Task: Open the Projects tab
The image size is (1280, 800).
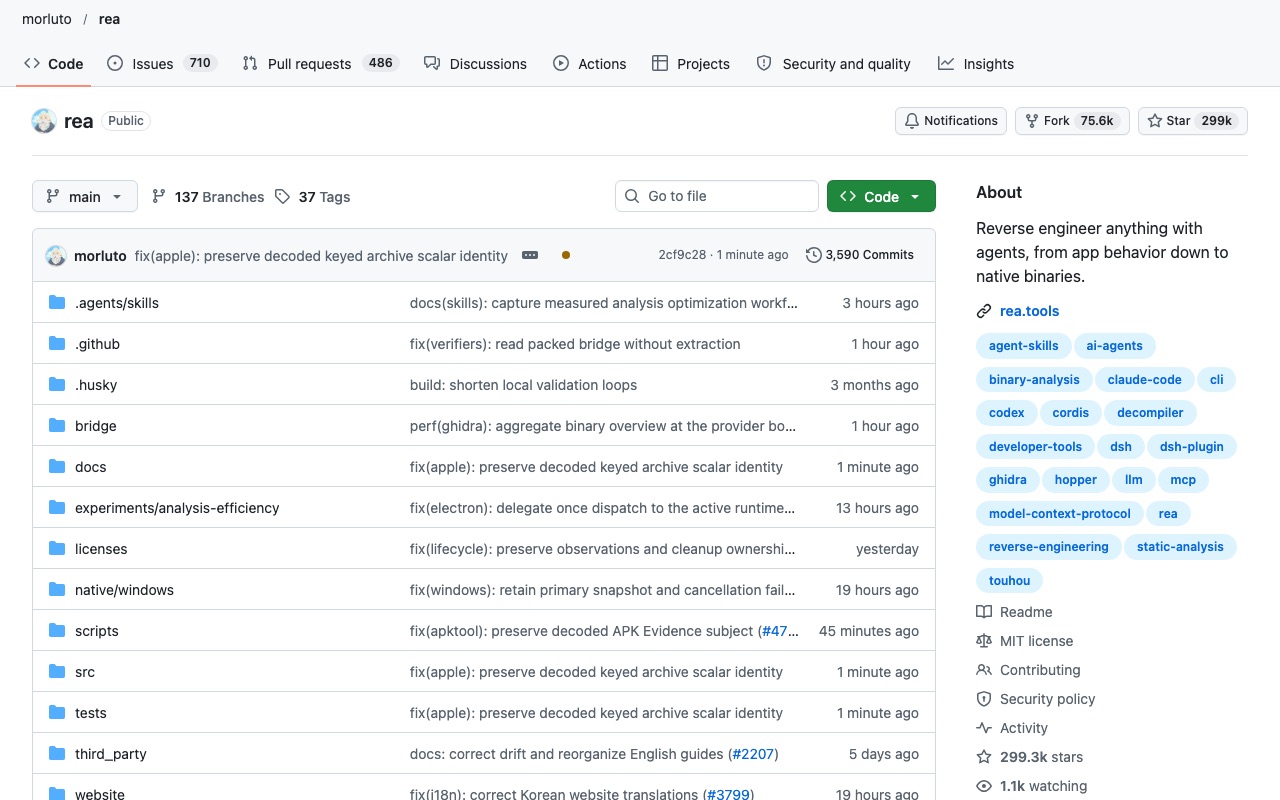Action: [x=691, y=63]
